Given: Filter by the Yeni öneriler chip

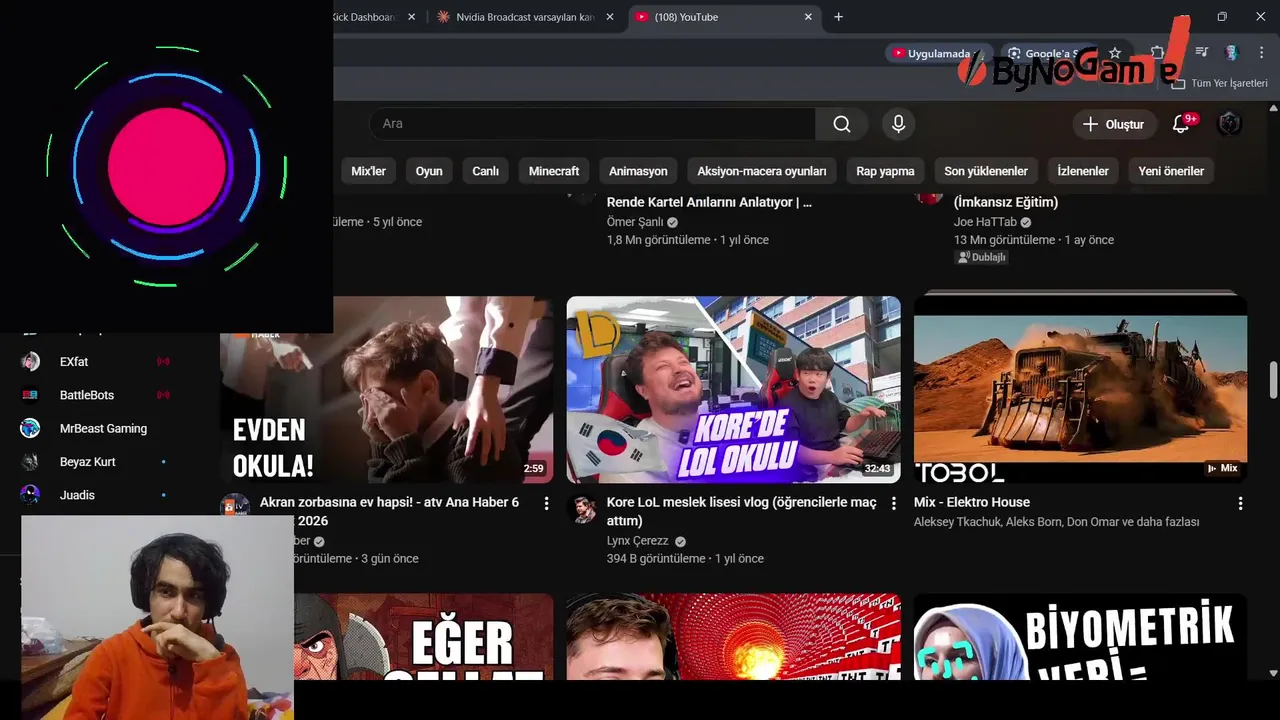Looking at the screenshot, I should point(1171,171).
